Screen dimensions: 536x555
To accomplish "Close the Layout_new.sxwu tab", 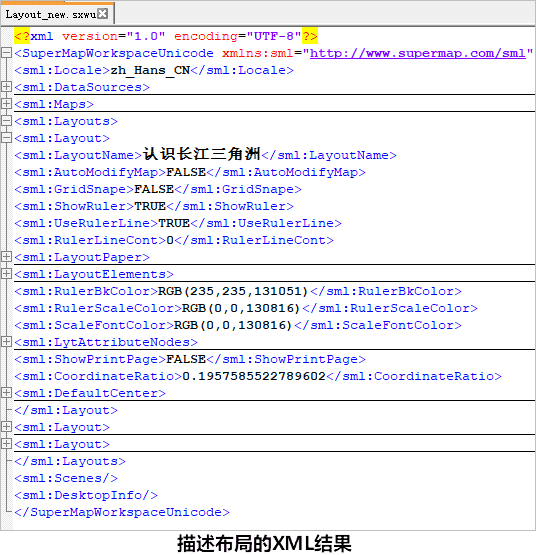I will coord(103,14).
